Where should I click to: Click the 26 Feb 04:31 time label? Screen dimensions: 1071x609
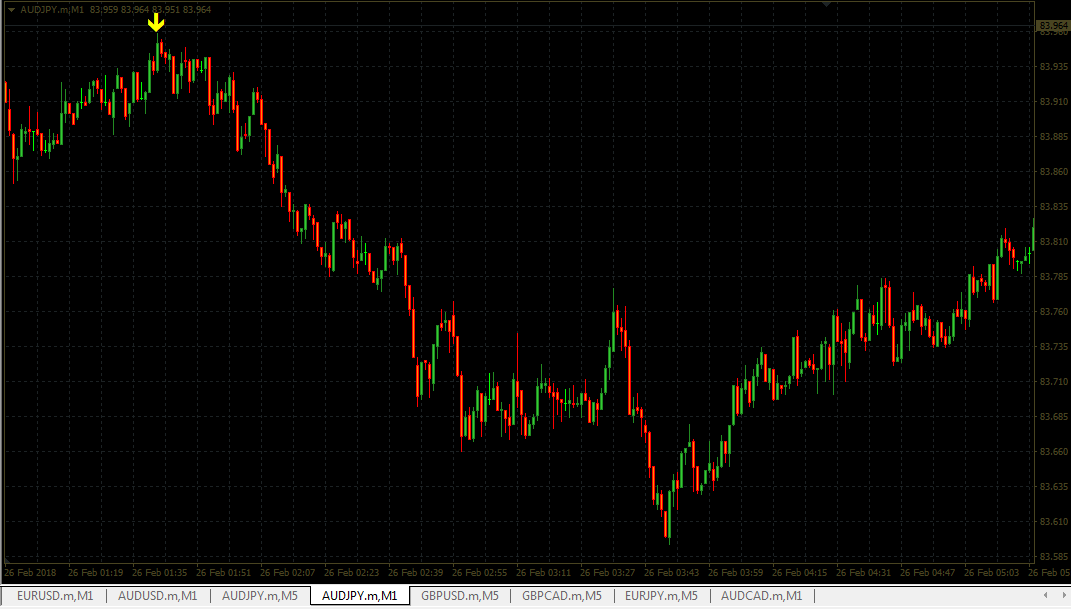pyautogui.click(x=863, y=573)
